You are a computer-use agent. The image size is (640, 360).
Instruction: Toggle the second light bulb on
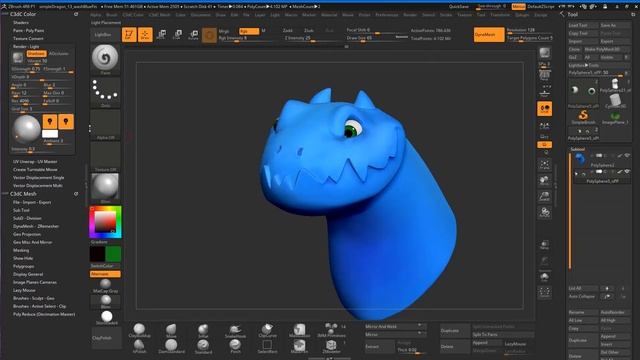pyautogui.click(x=66, y=122)
